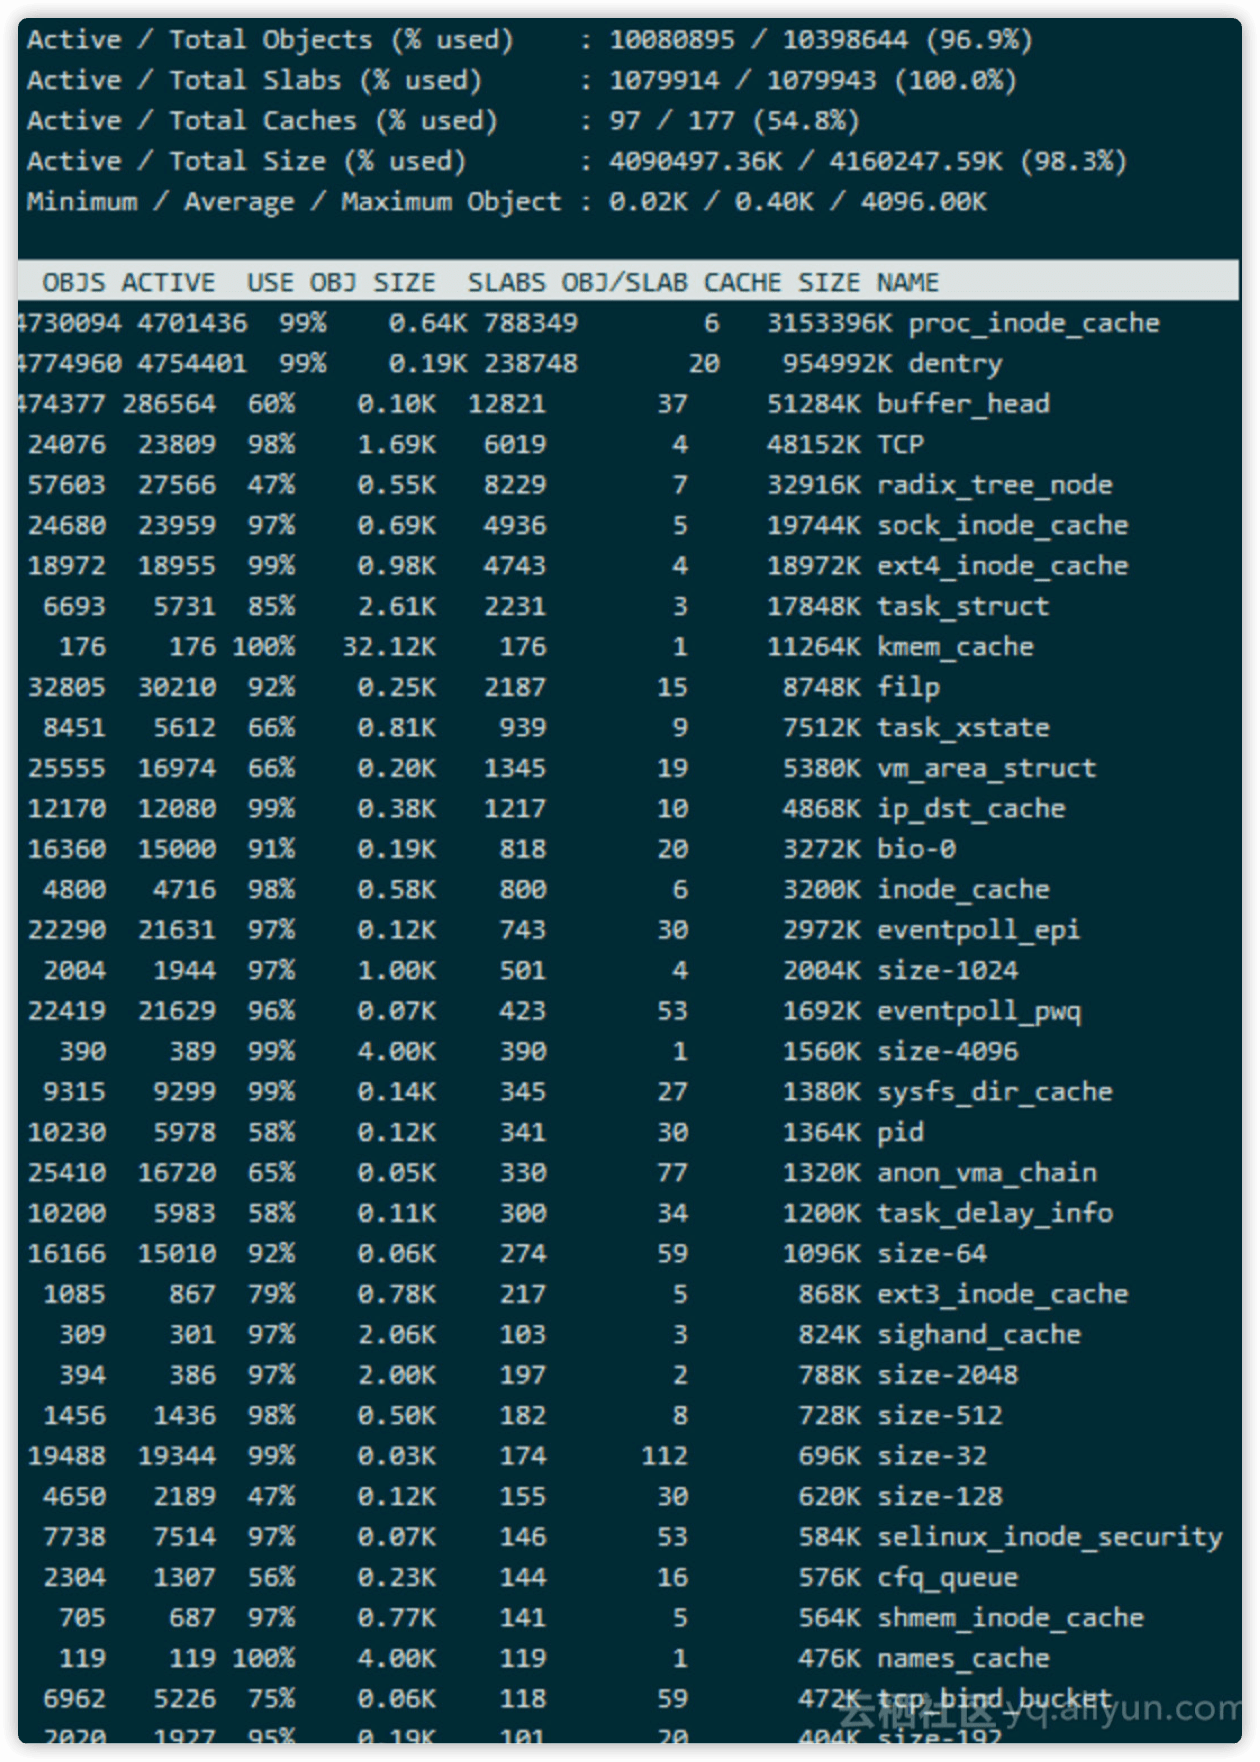
Task: Select cfq_queue cache name
Action: pyautogui.click(x=947, y=1578)
